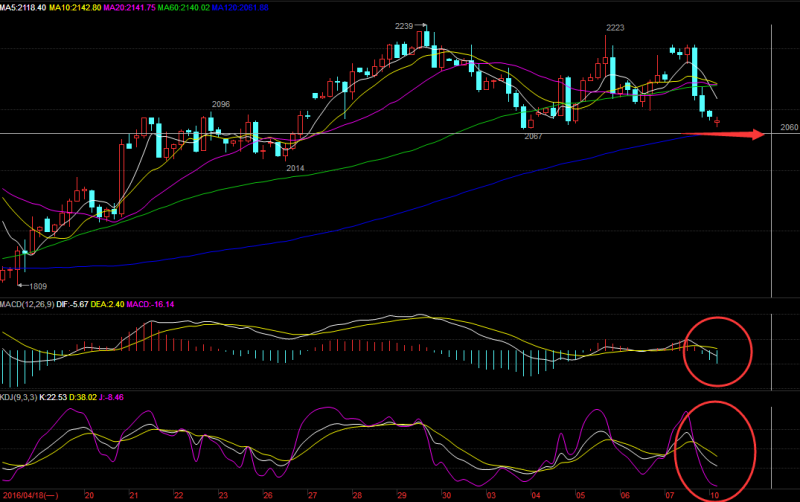This screenshot has height=502, width=800.
Task: Select the 2239 peak price marker
Action: point(405,26)
